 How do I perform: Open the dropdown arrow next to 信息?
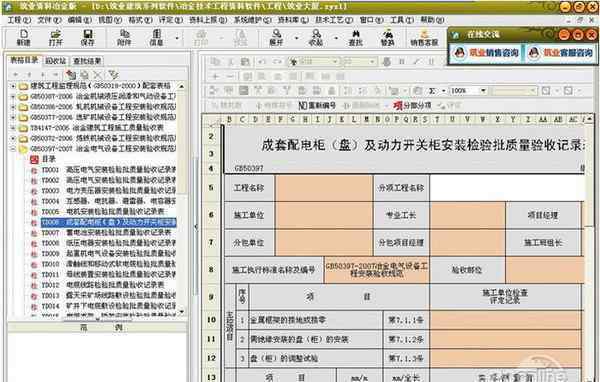pyautogui.click(x=177, y=38)
